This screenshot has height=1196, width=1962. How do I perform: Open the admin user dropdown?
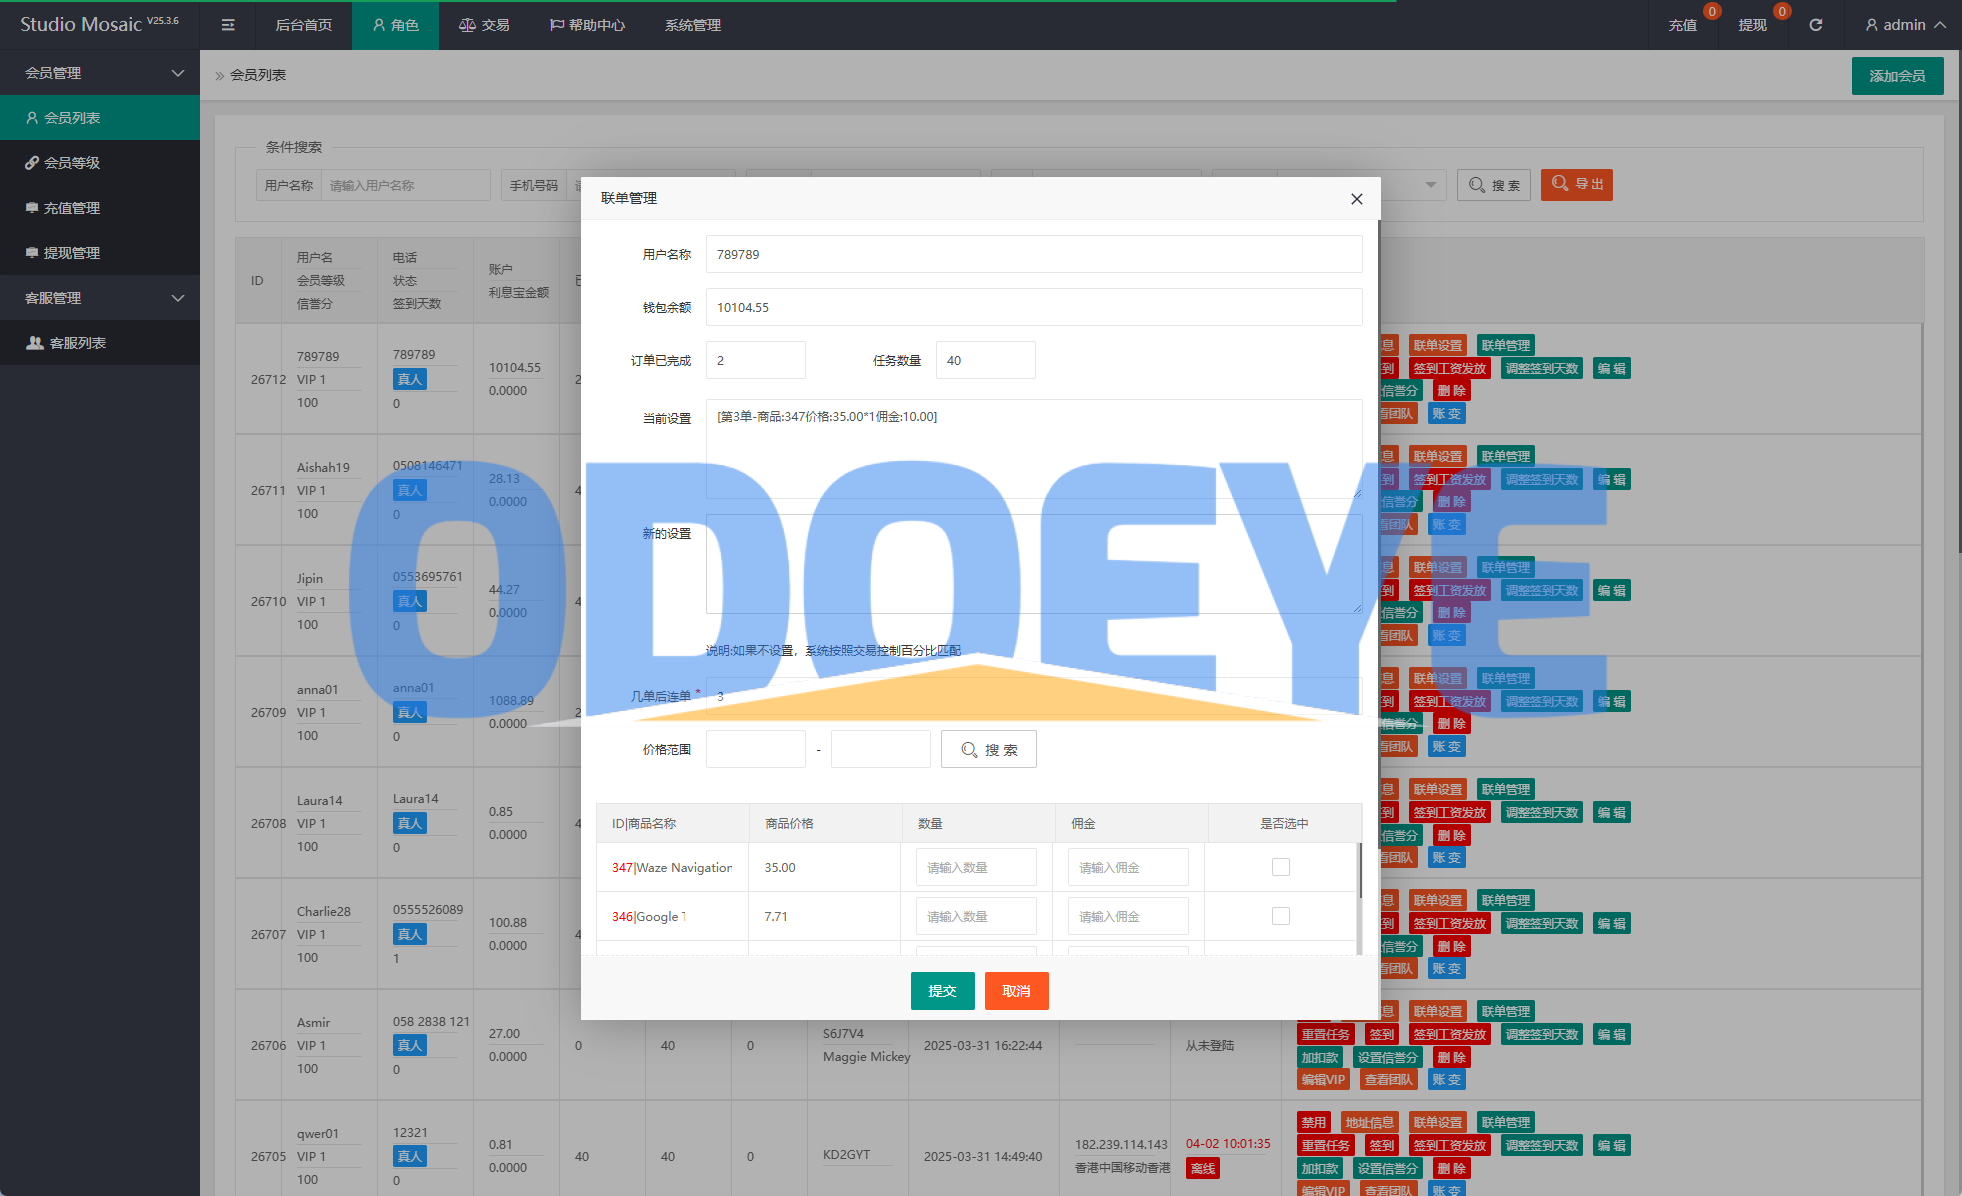click(1904, 25)
